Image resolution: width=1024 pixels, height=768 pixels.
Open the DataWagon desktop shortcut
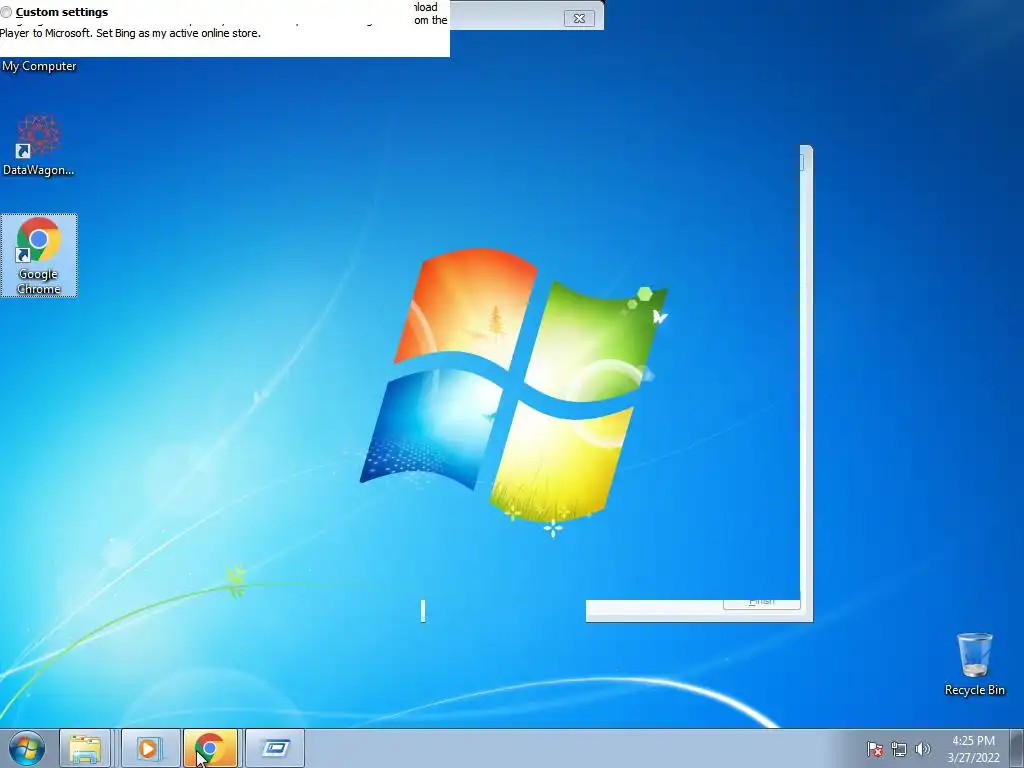click(39, 145)
